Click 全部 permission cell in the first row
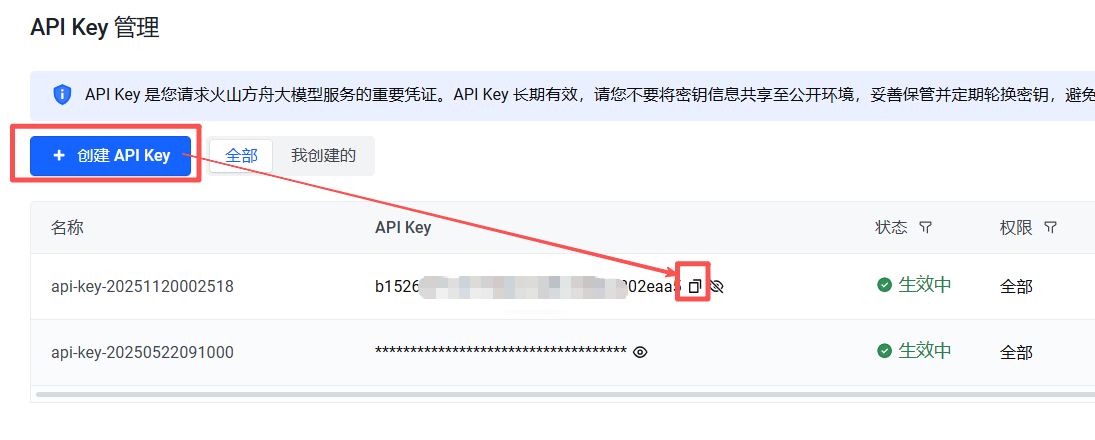The width and height of the screenshot is (1095, 440). 1016,286
